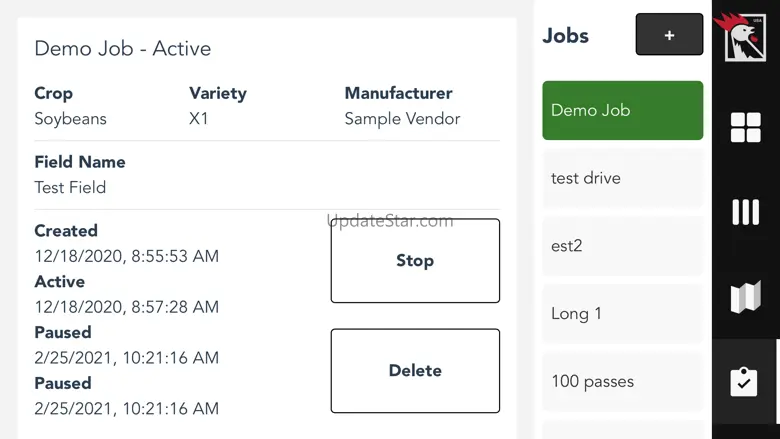Select the Demo Job entry

pyautogui.click(x=622, y=110)
